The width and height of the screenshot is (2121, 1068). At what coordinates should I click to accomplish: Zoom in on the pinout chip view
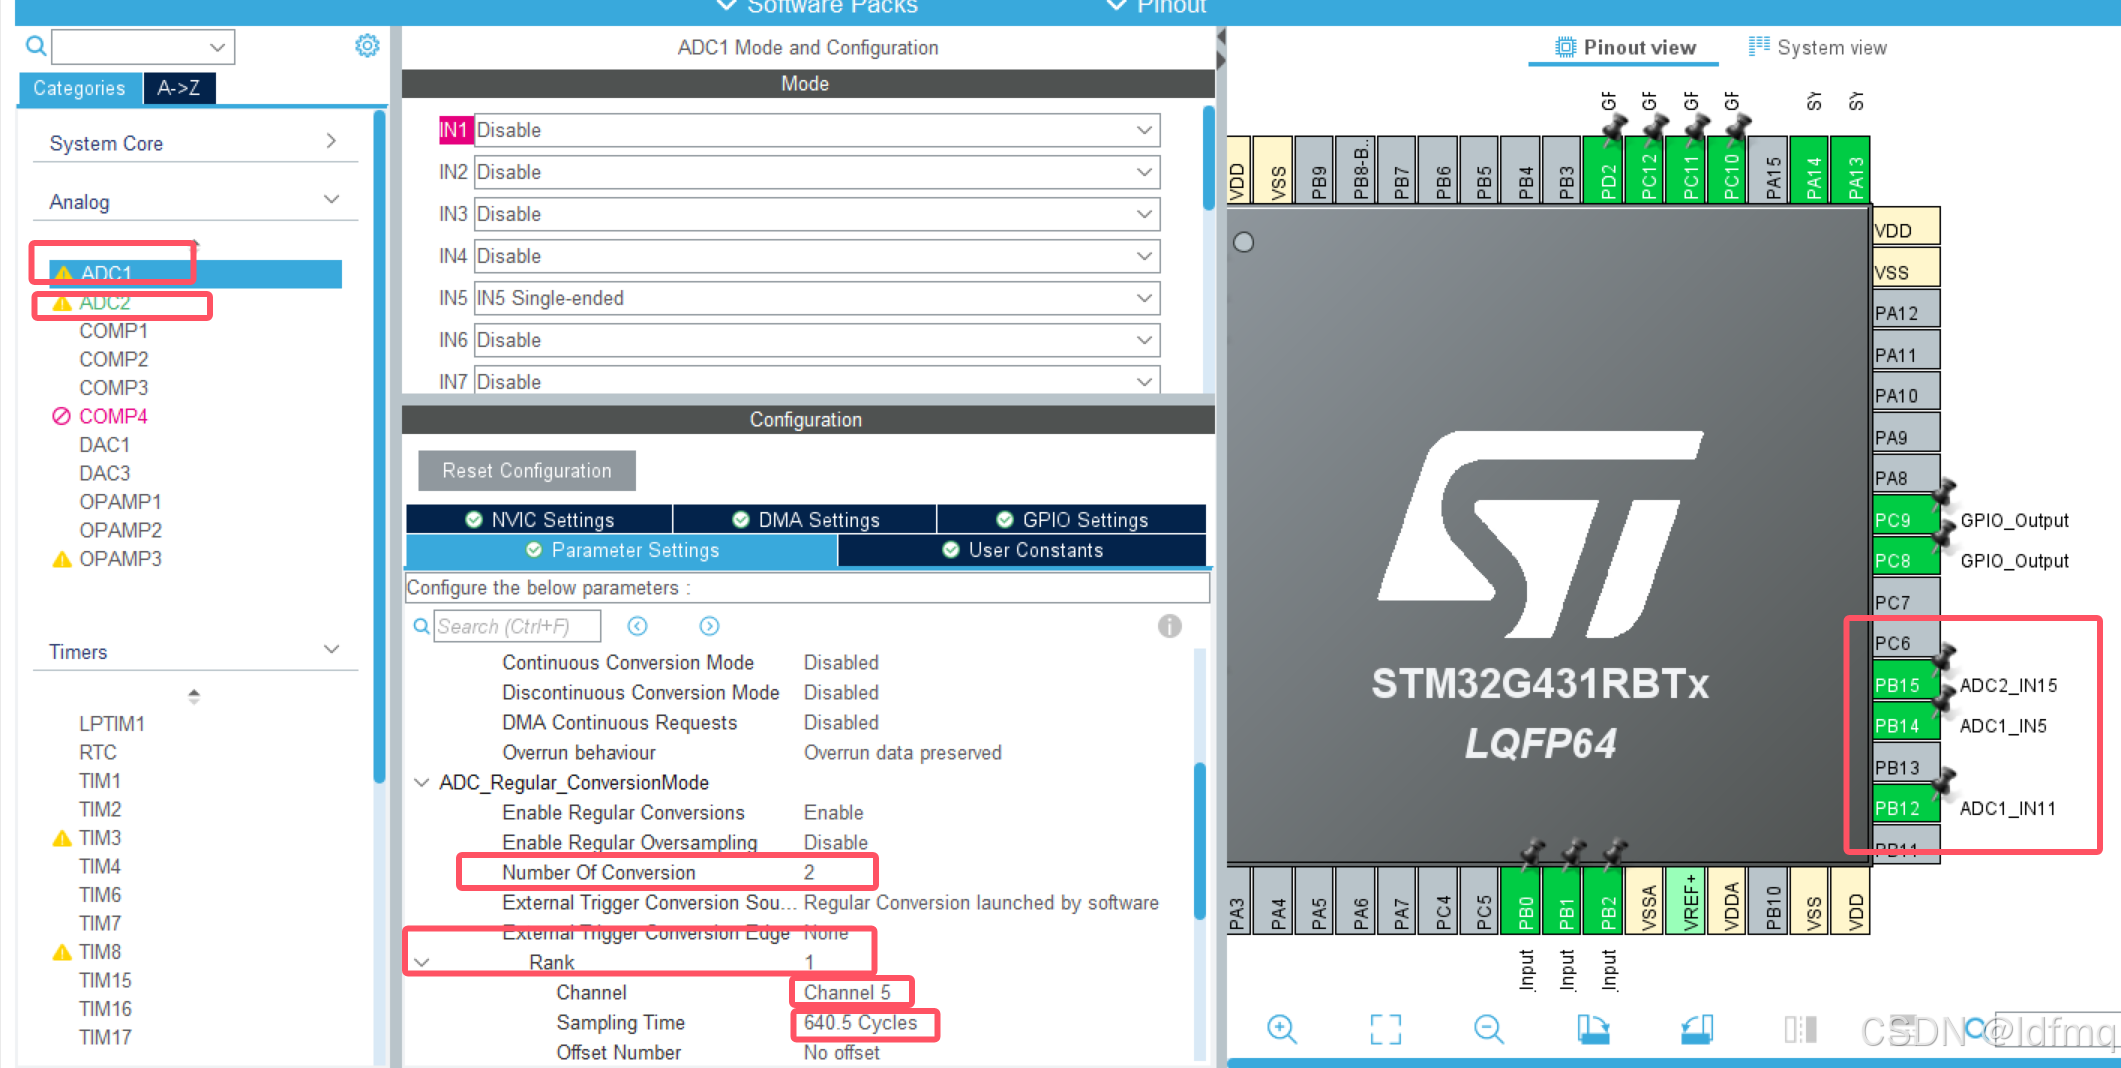[1281, 1028]
